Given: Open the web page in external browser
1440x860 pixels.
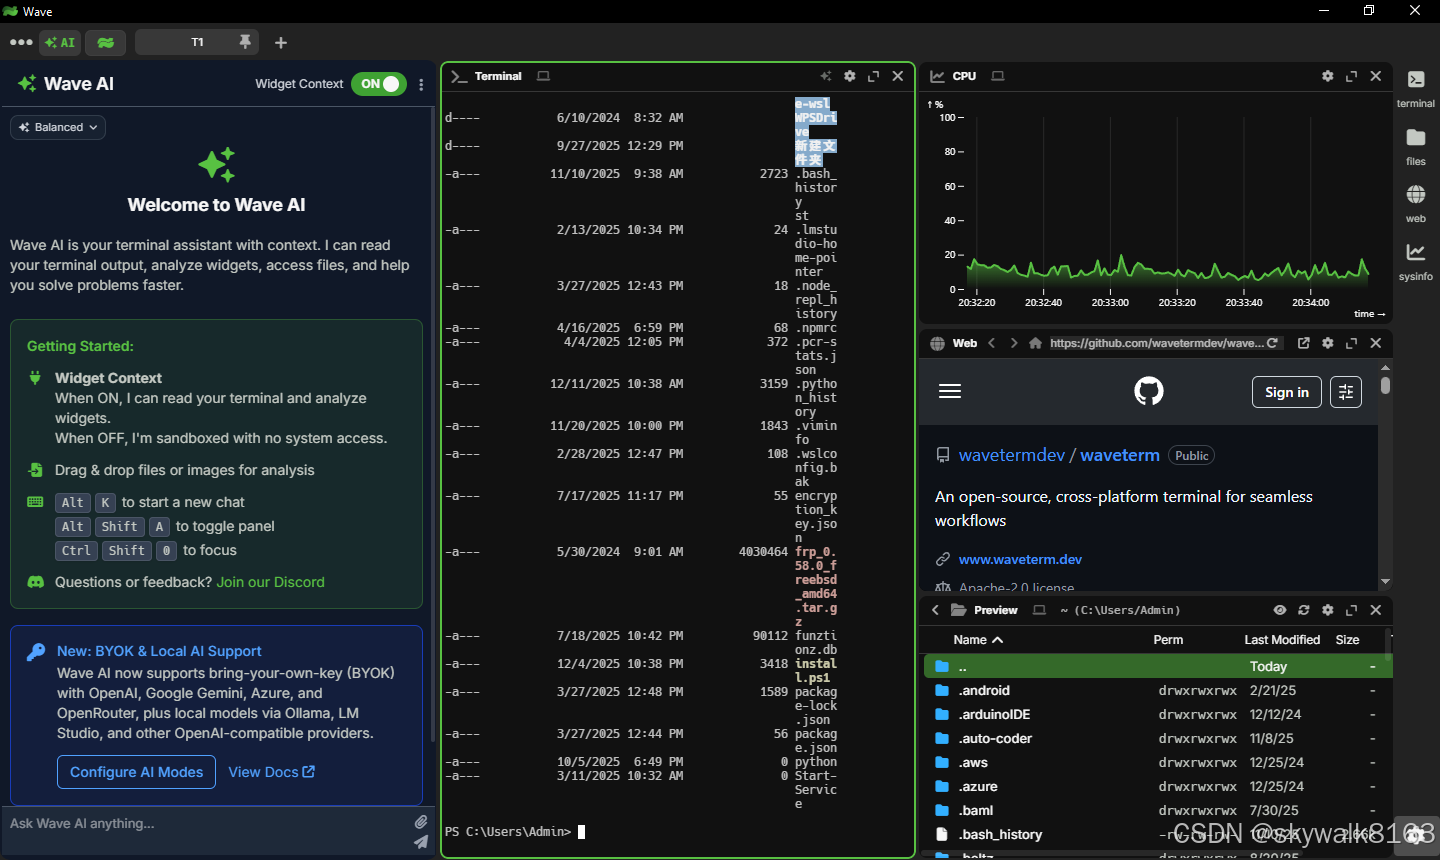Looking at the screenshot, I should tap(1304, 343).
